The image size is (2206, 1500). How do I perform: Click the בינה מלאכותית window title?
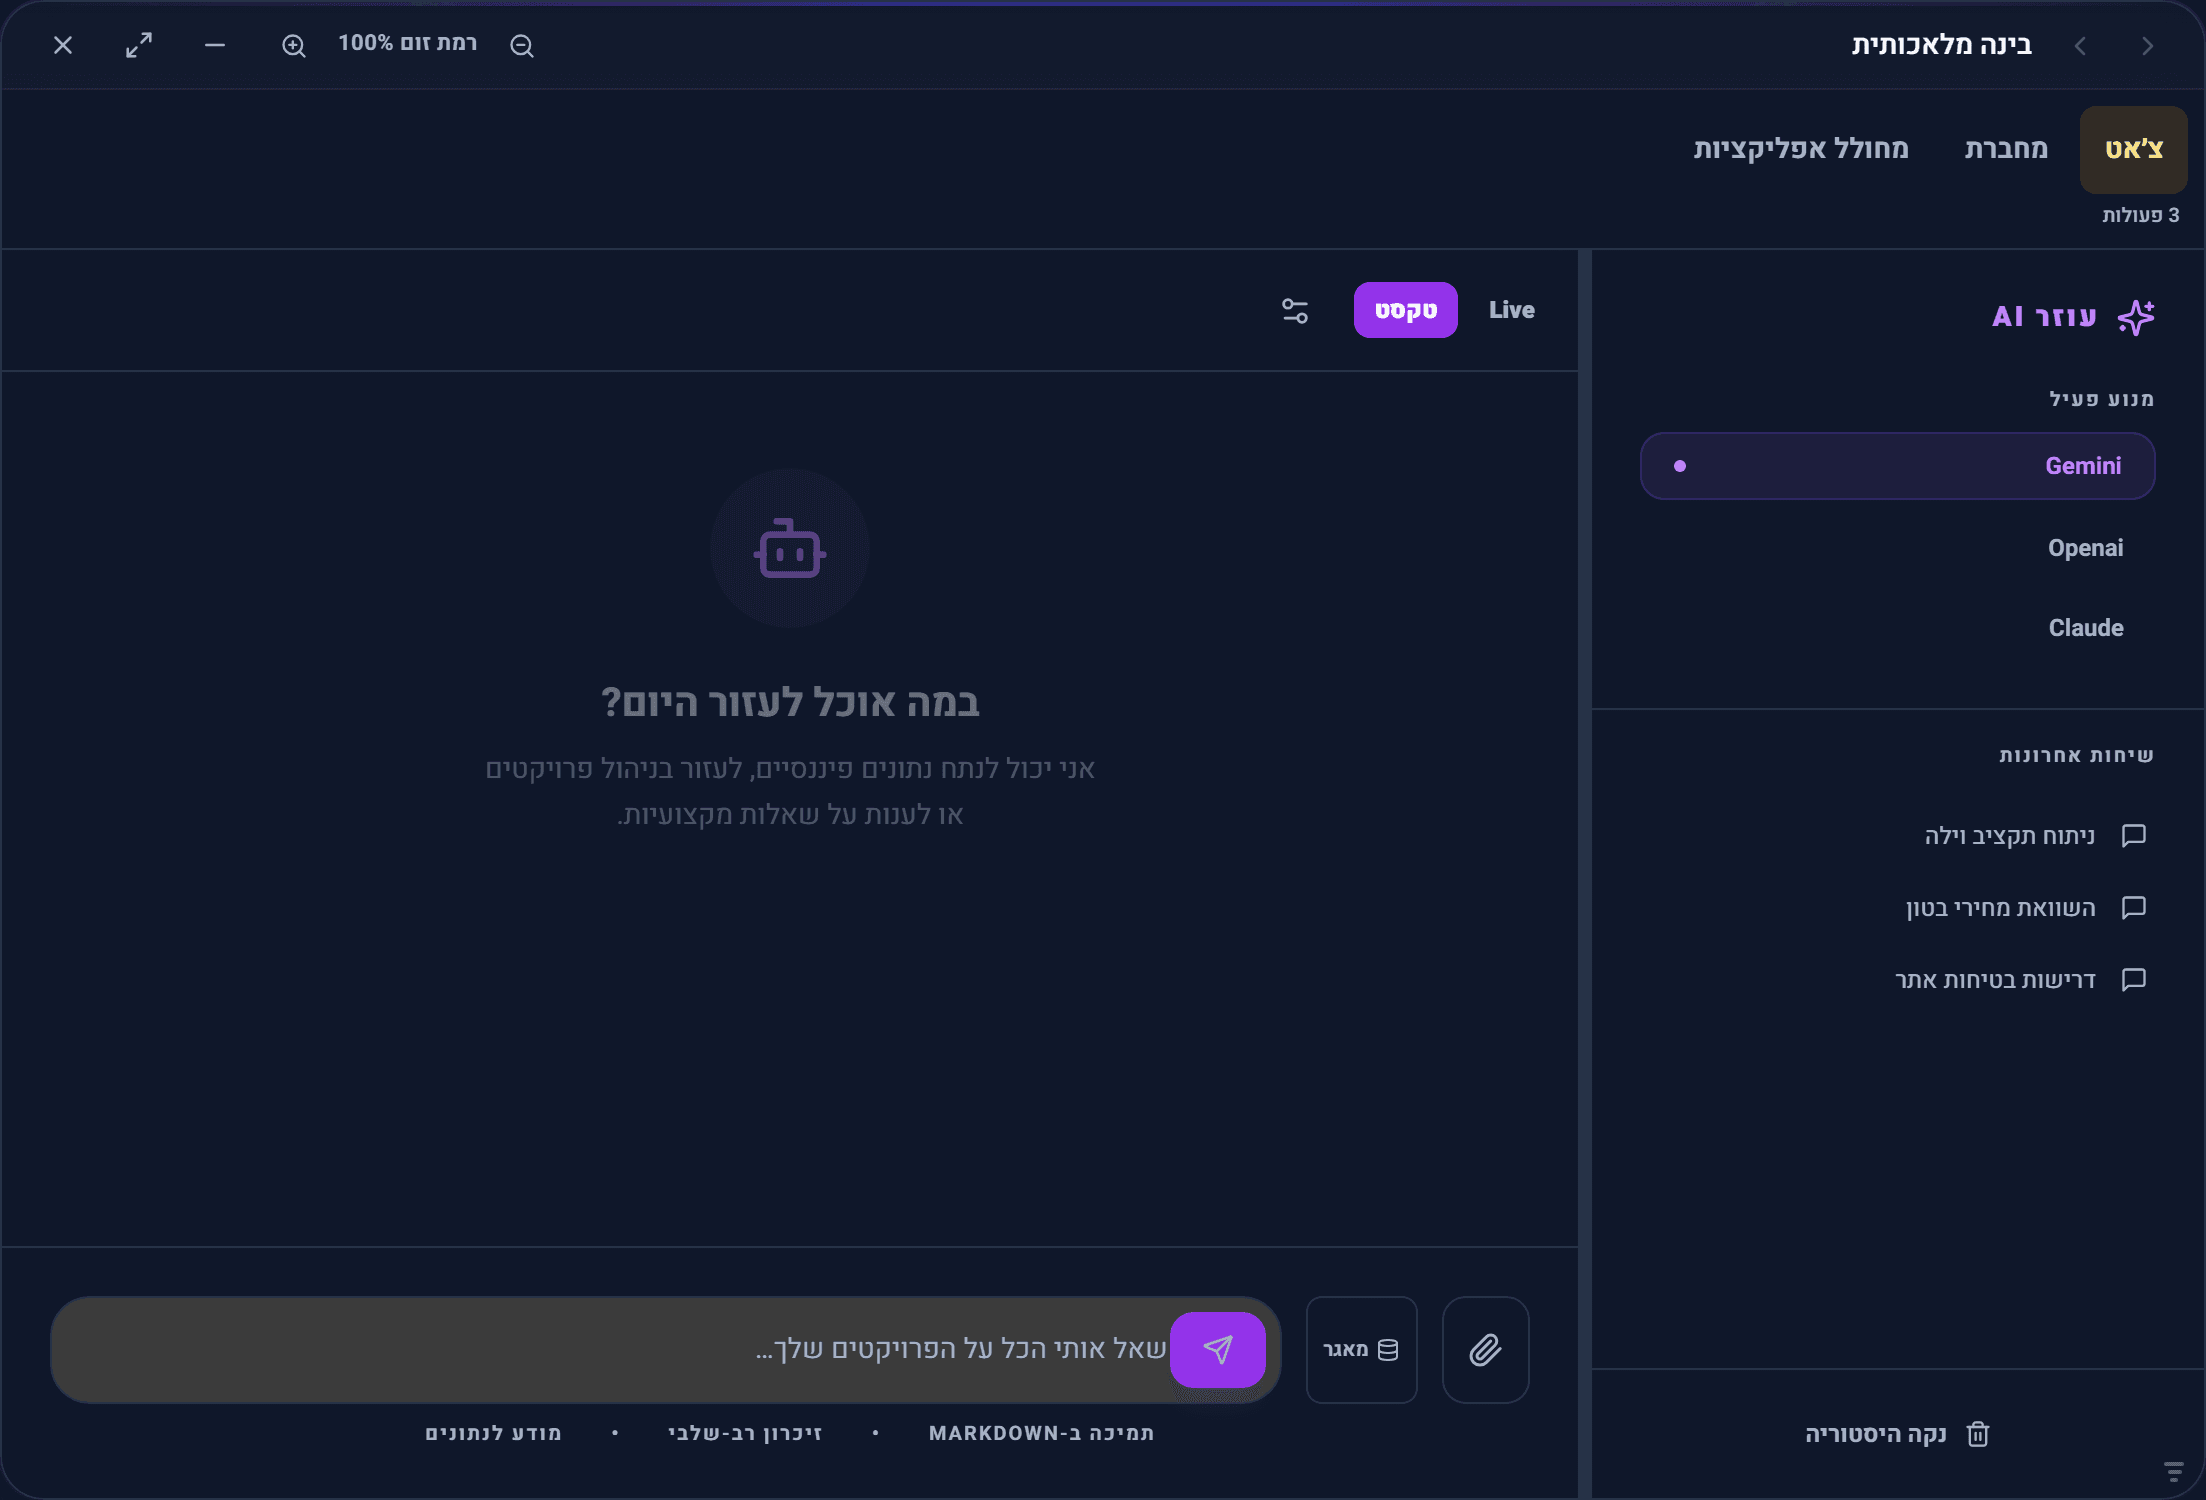click(1941, 45)
